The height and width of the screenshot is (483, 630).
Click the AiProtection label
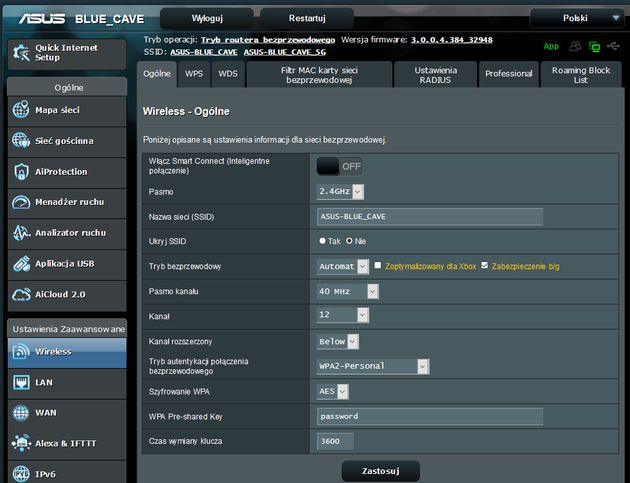61,172
